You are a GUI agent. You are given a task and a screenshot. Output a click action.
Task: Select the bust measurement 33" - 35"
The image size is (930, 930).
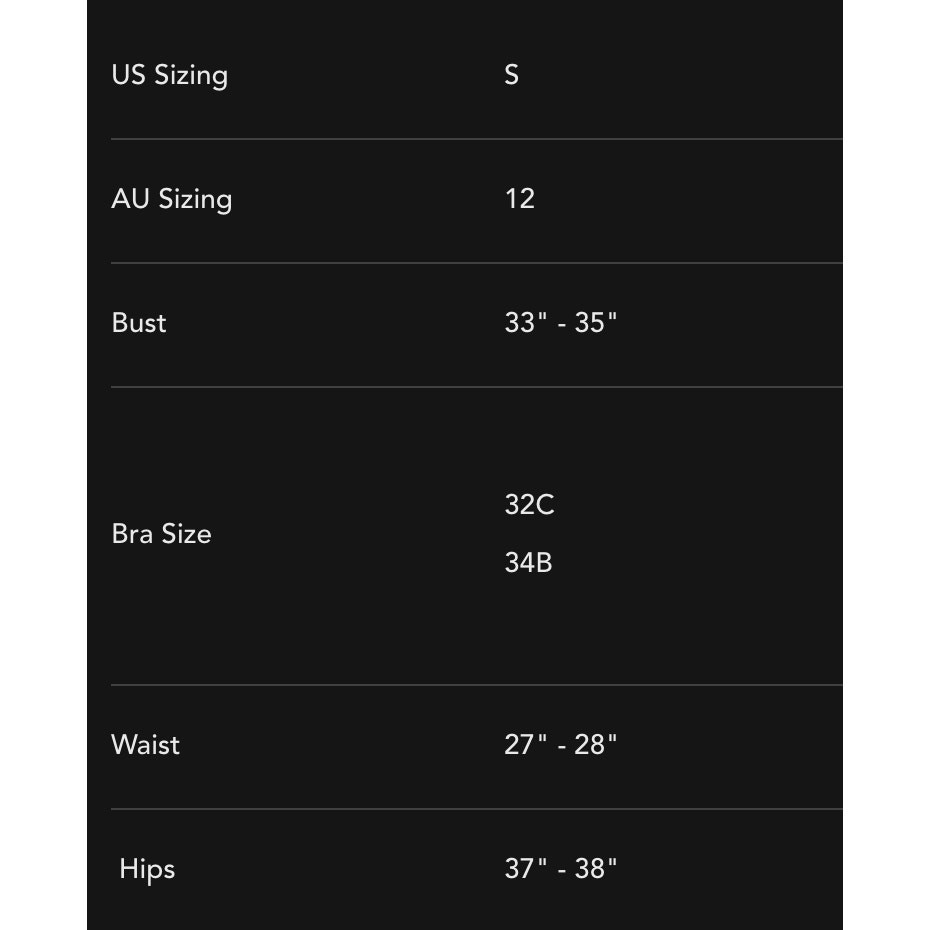tap(560, 322)
